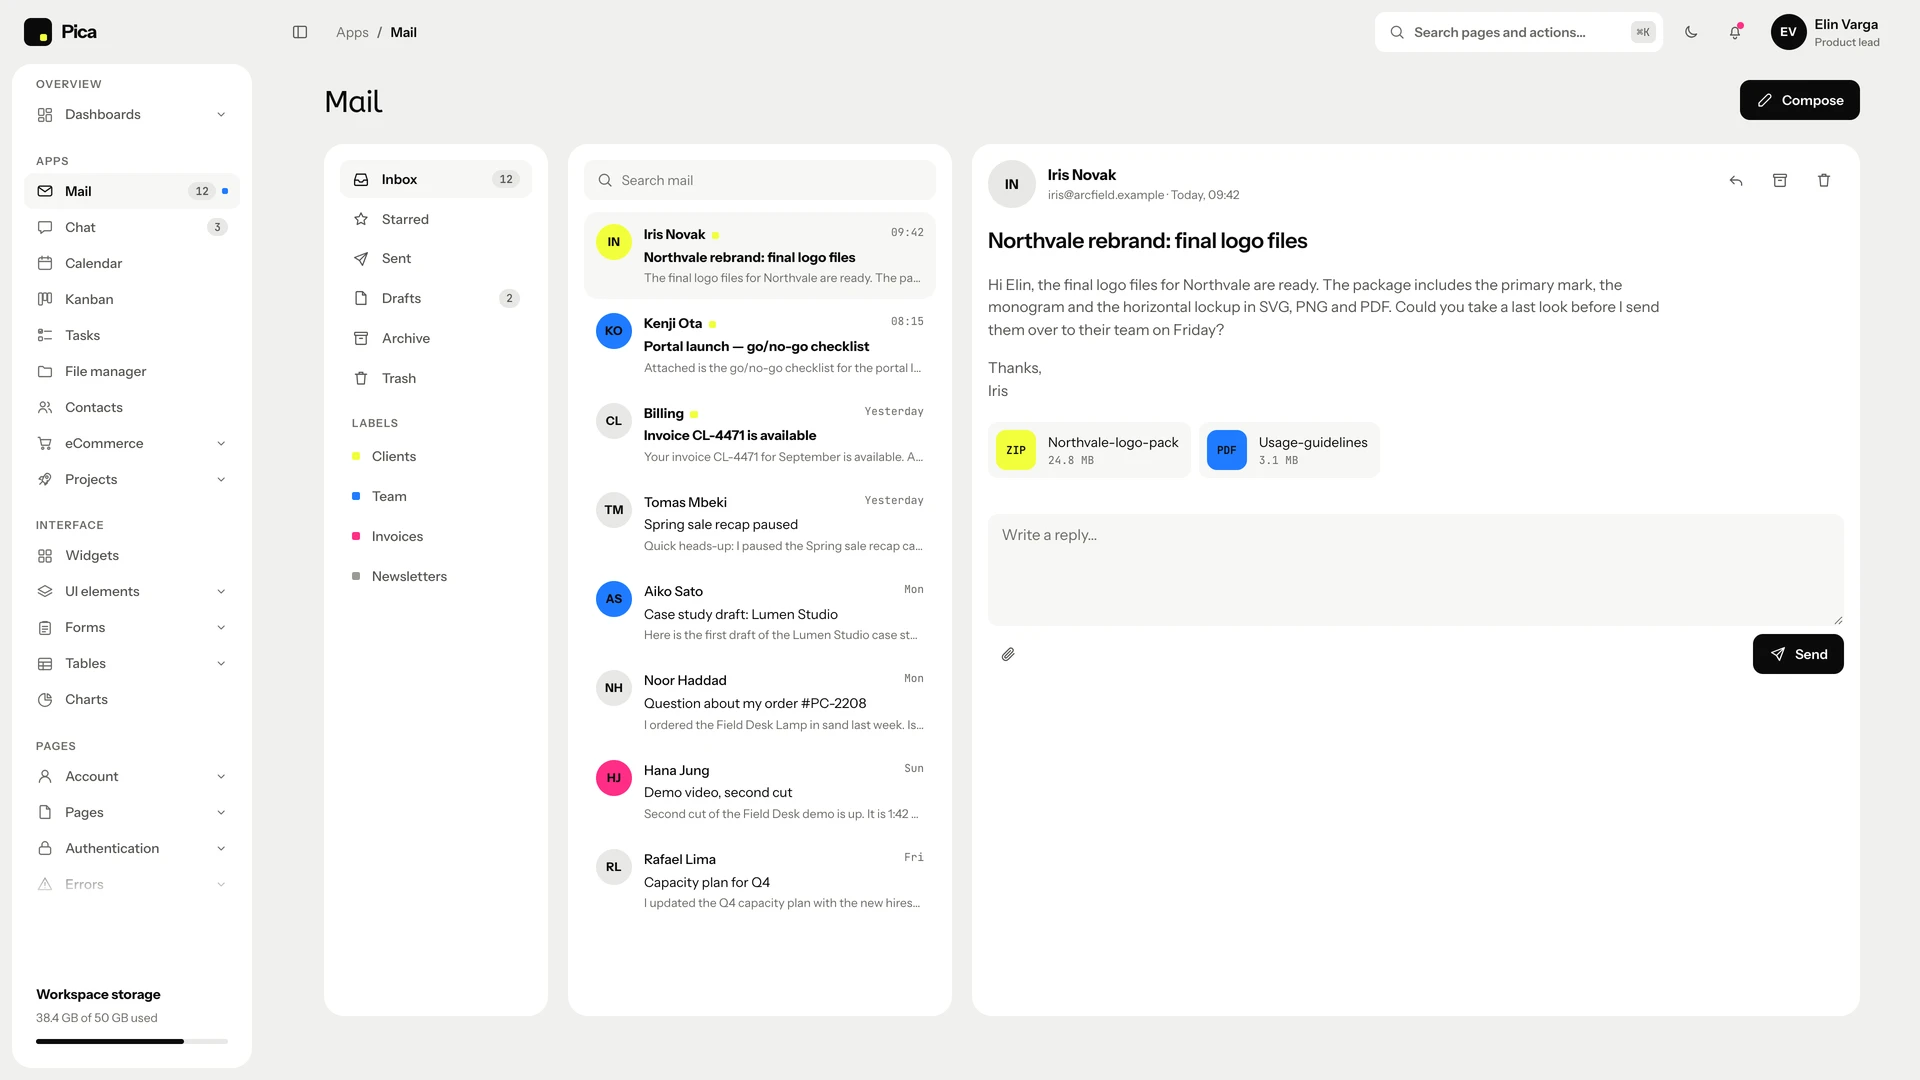Open the Usage-guidelines PDF attachment
This screenshot has height=1080, width=1920.
click(x=1289, y=450)
